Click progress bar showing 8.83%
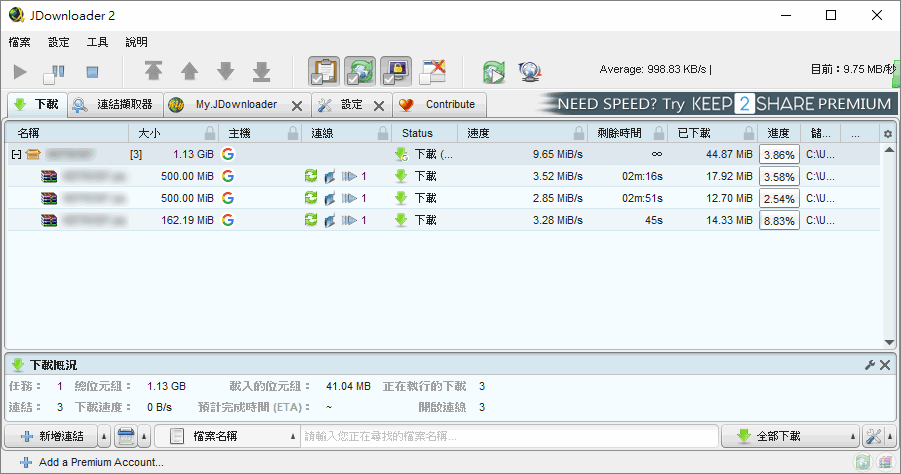Screen dimensions: 901x474 coord(779,221)
